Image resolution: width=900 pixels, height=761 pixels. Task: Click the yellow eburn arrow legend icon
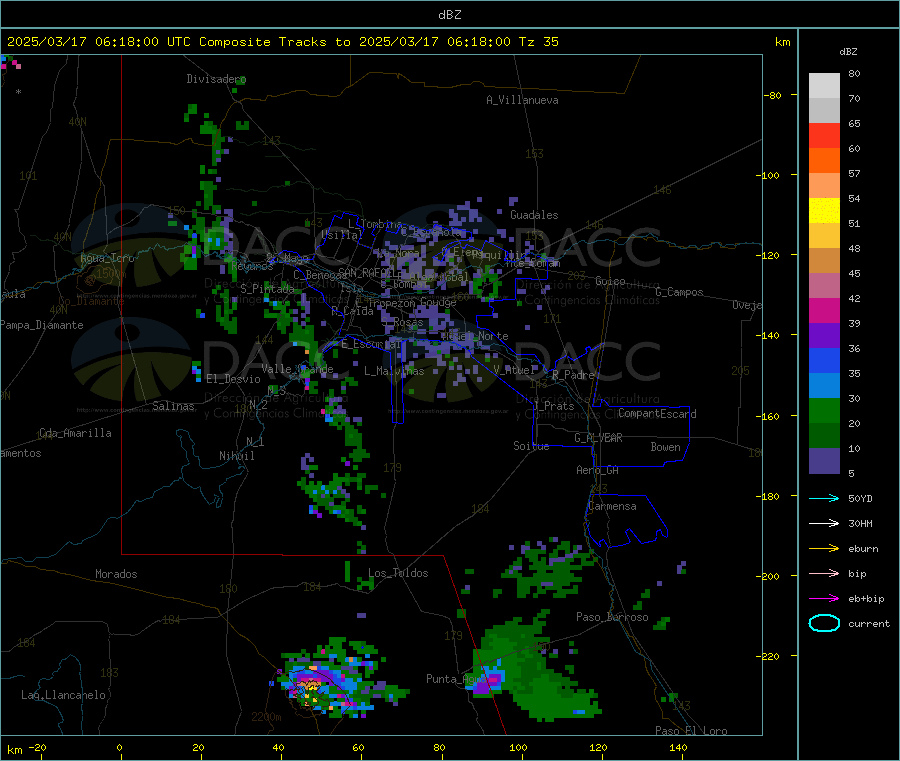coord(824,549)
